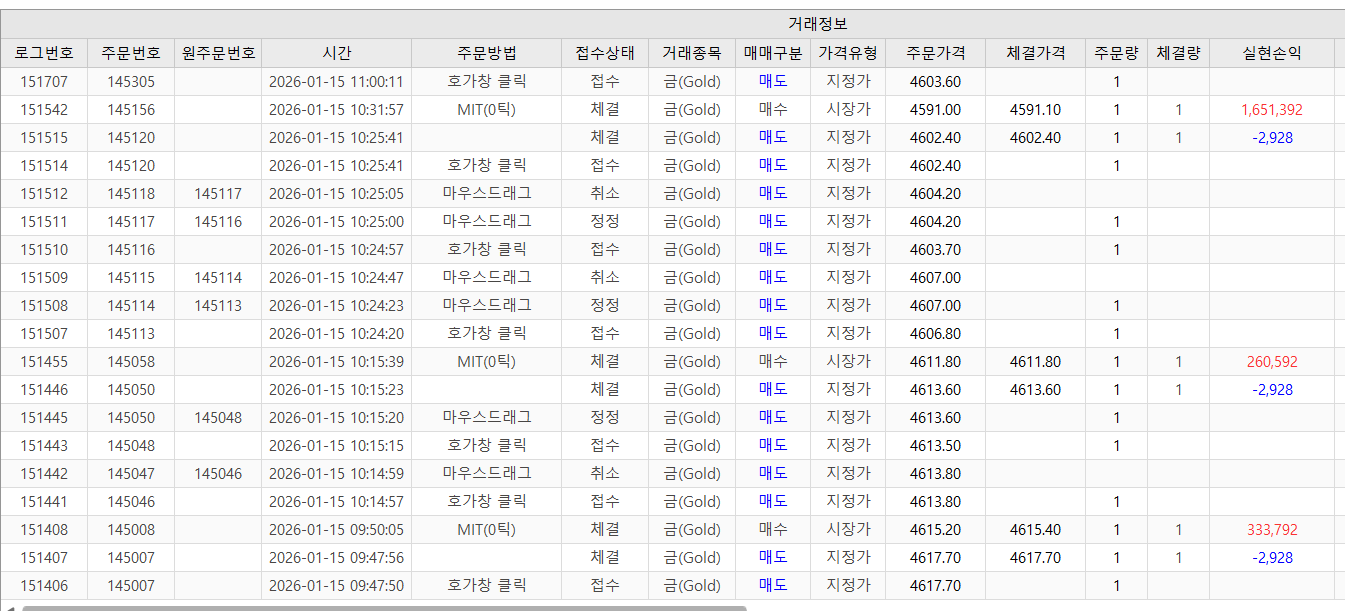1345x611 pixels.
Task: Click original order number 145046
Action: click(x=218, y=474)
